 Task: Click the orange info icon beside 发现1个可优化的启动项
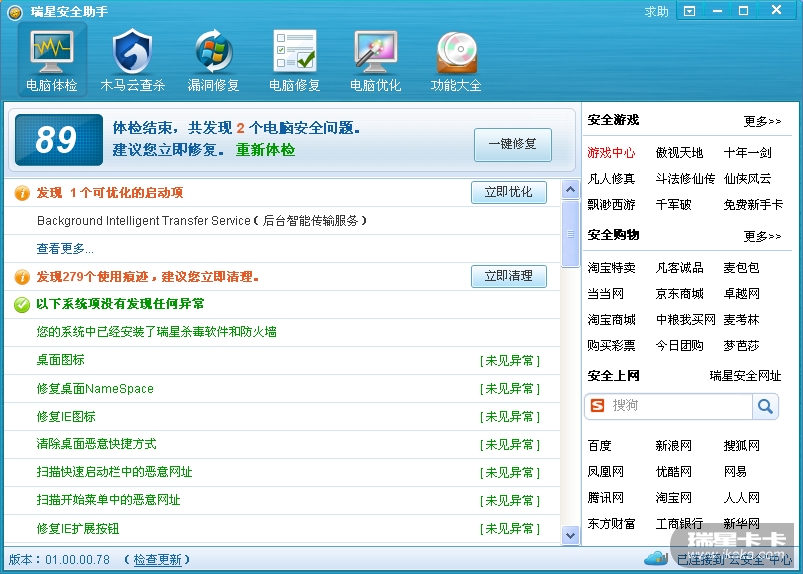[x=22, y=193]
